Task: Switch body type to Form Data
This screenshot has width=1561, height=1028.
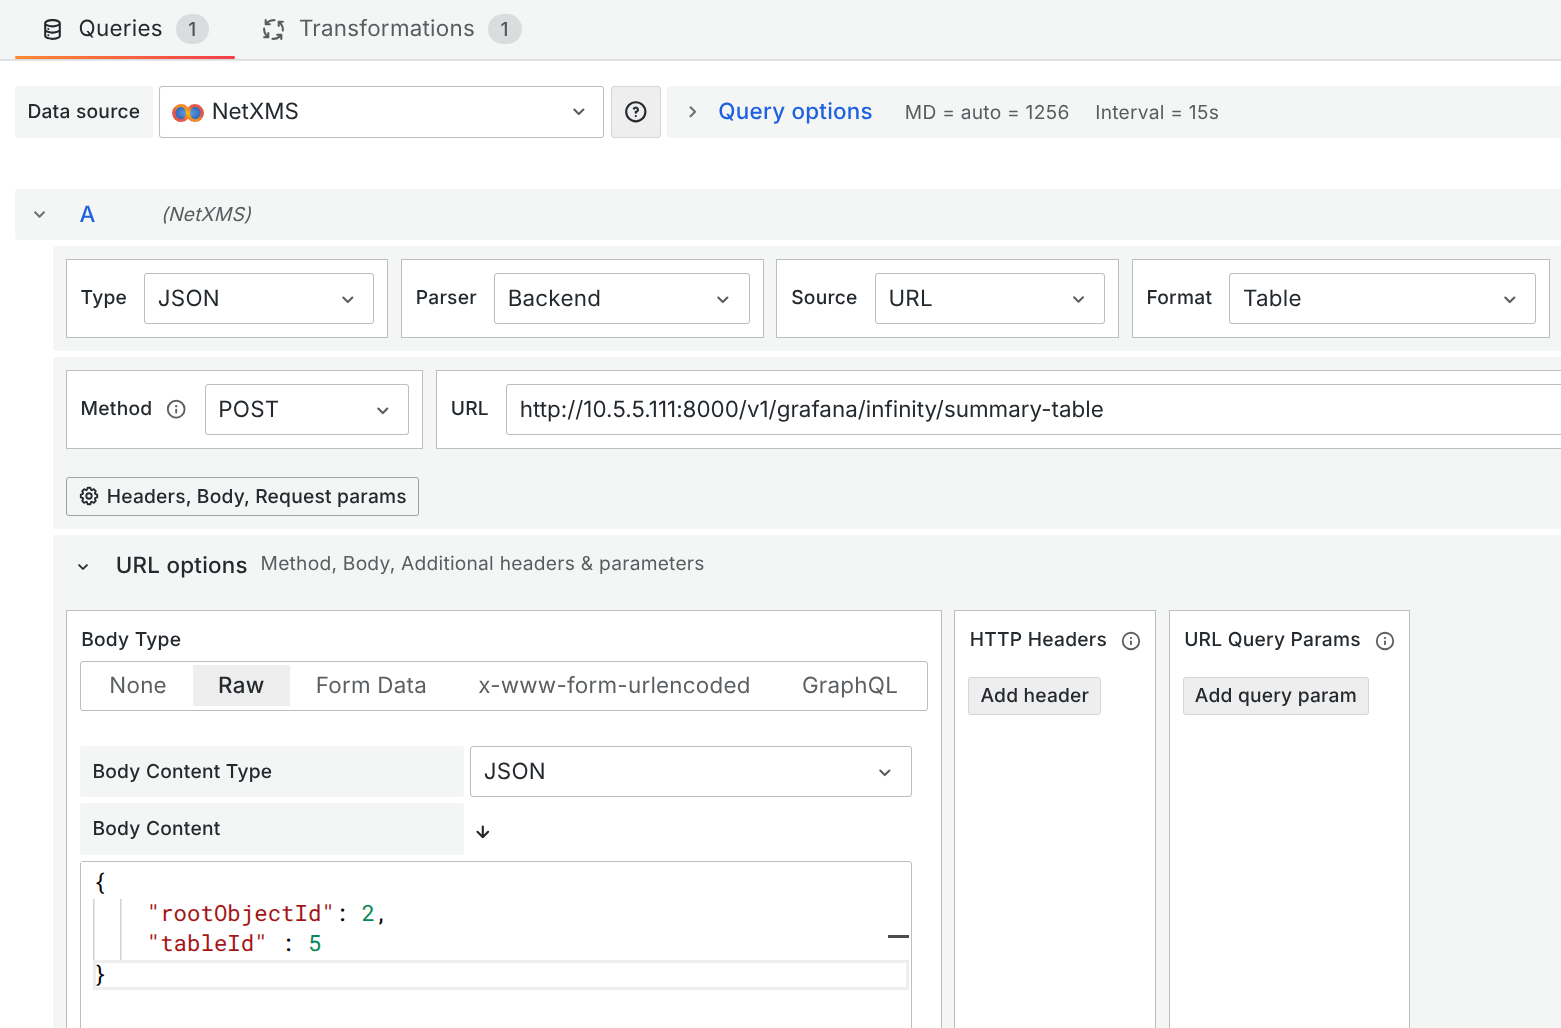Action: pyautogui.click(x=370, y=685)
